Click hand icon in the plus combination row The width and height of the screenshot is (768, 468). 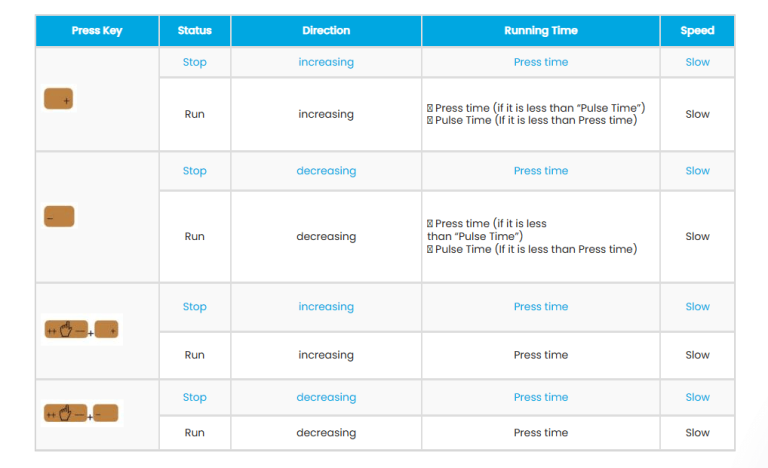click(x=66, y=331)
